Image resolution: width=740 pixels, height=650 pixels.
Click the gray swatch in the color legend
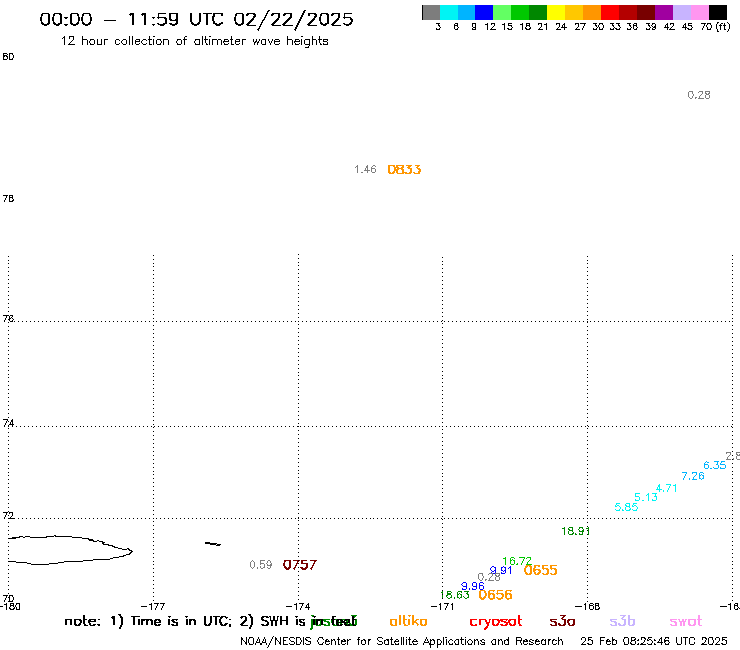[431, 13]
